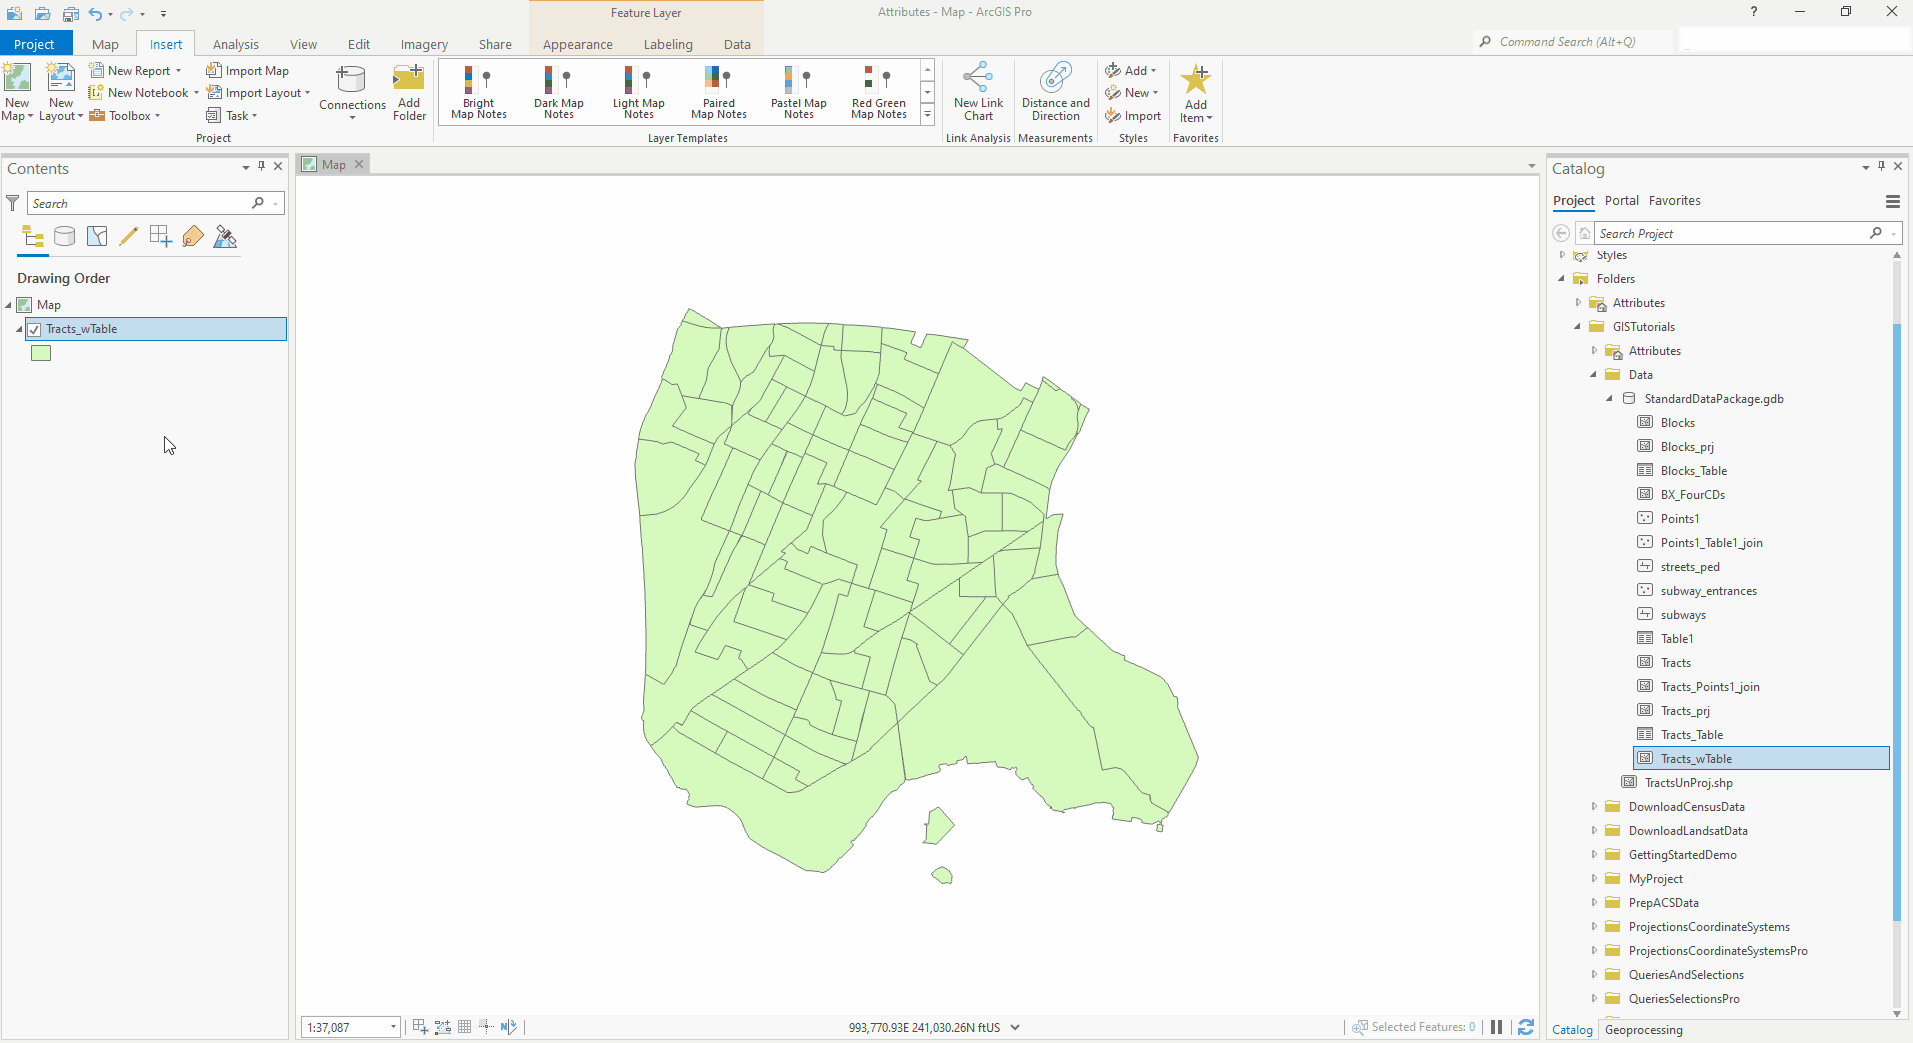This screenshot has width=1913, height=1043.
Task: Toggle the filter icon in Contents pane
Action: (12, 203)
